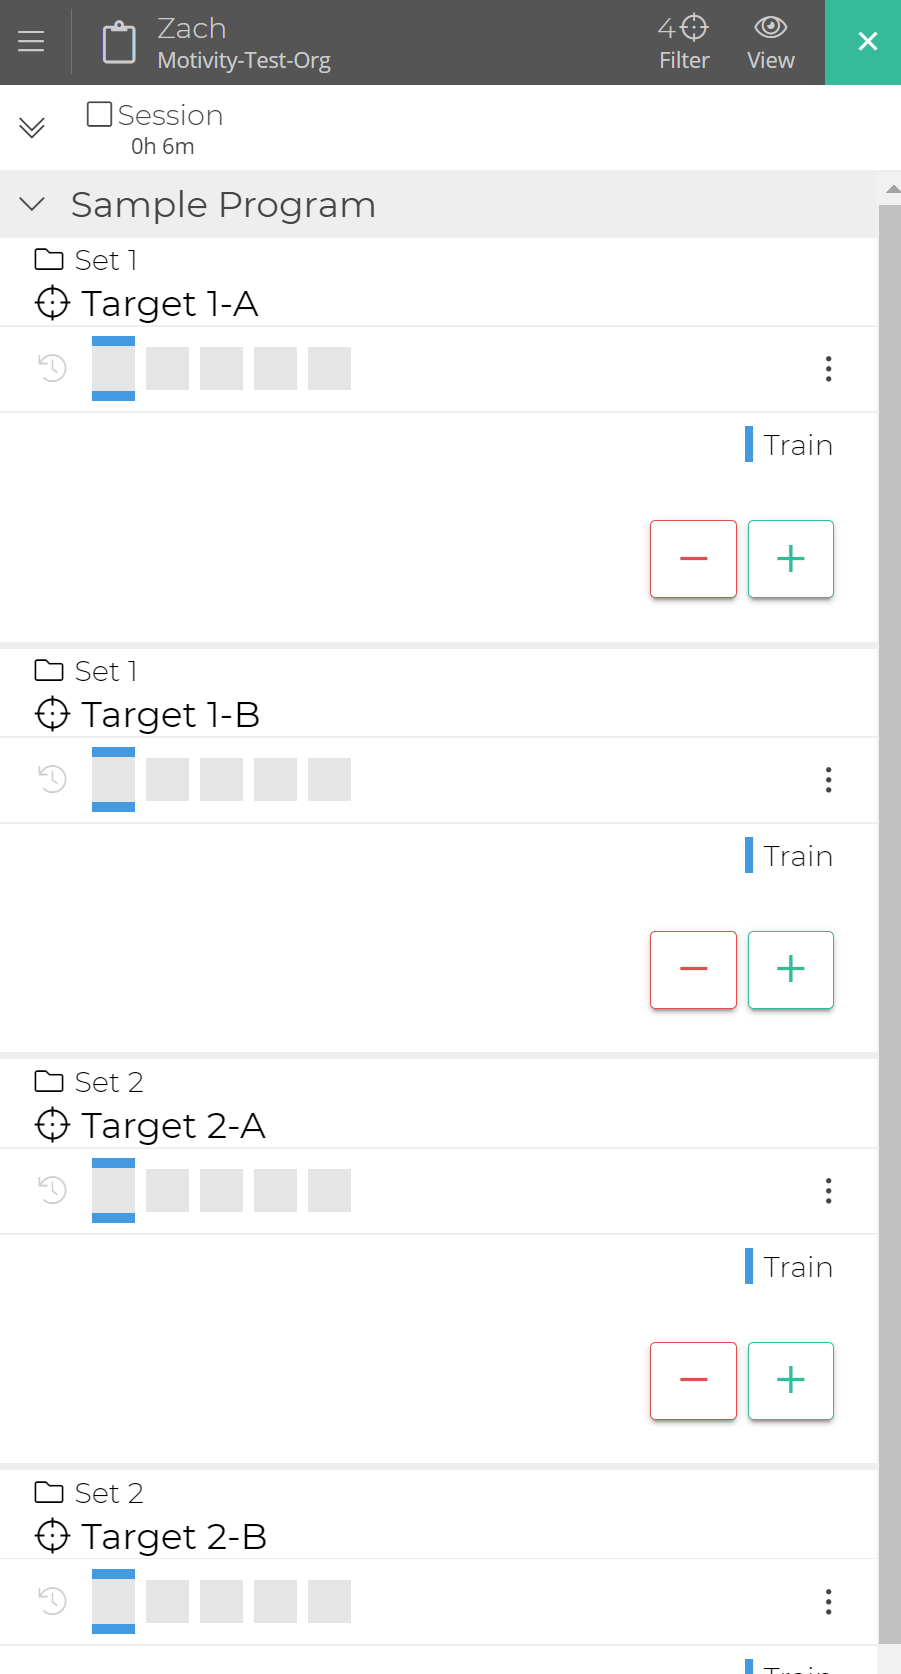901x1674 pixels.
Task: Click the clipboard icon beside Zach
Action: [x=119, y=42]
